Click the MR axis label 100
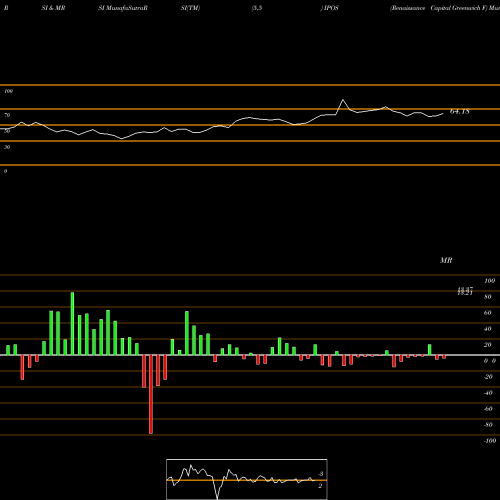The width and height of the screenshot is (500, 500). (x=490, y=281)
